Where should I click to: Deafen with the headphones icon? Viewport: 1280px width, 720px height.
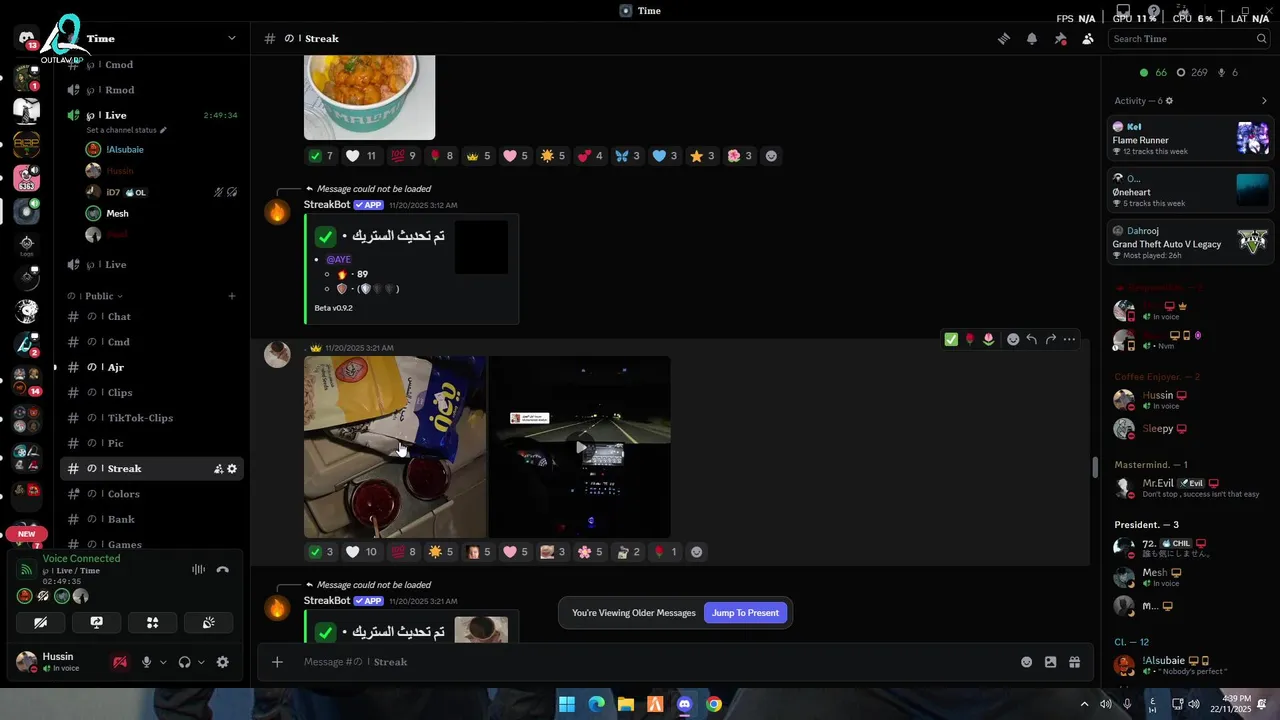click(184, 662)
